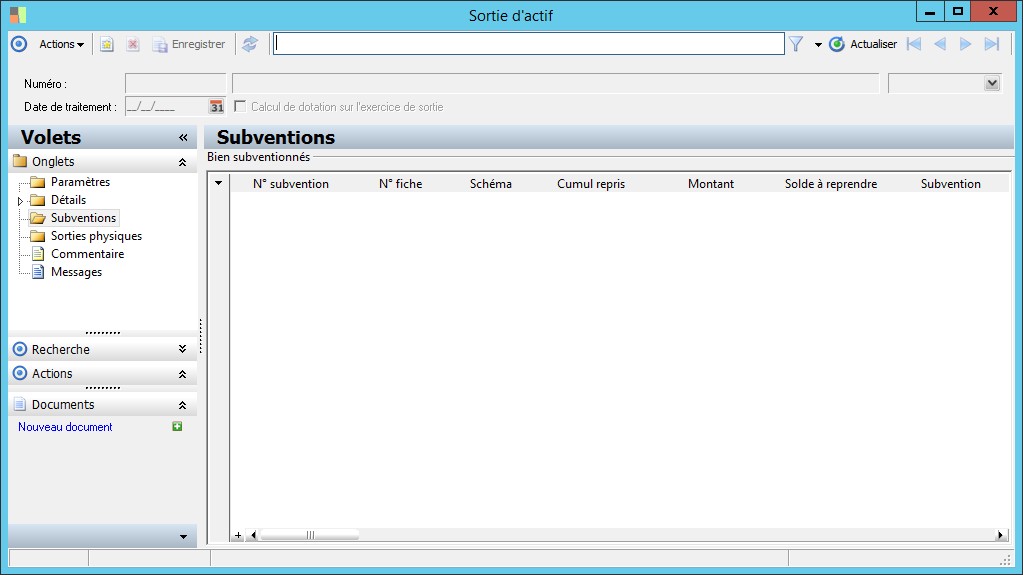Click the grid horizontal scrollbar left arrow
1023x575 pixels.
(x=253, y=535)
